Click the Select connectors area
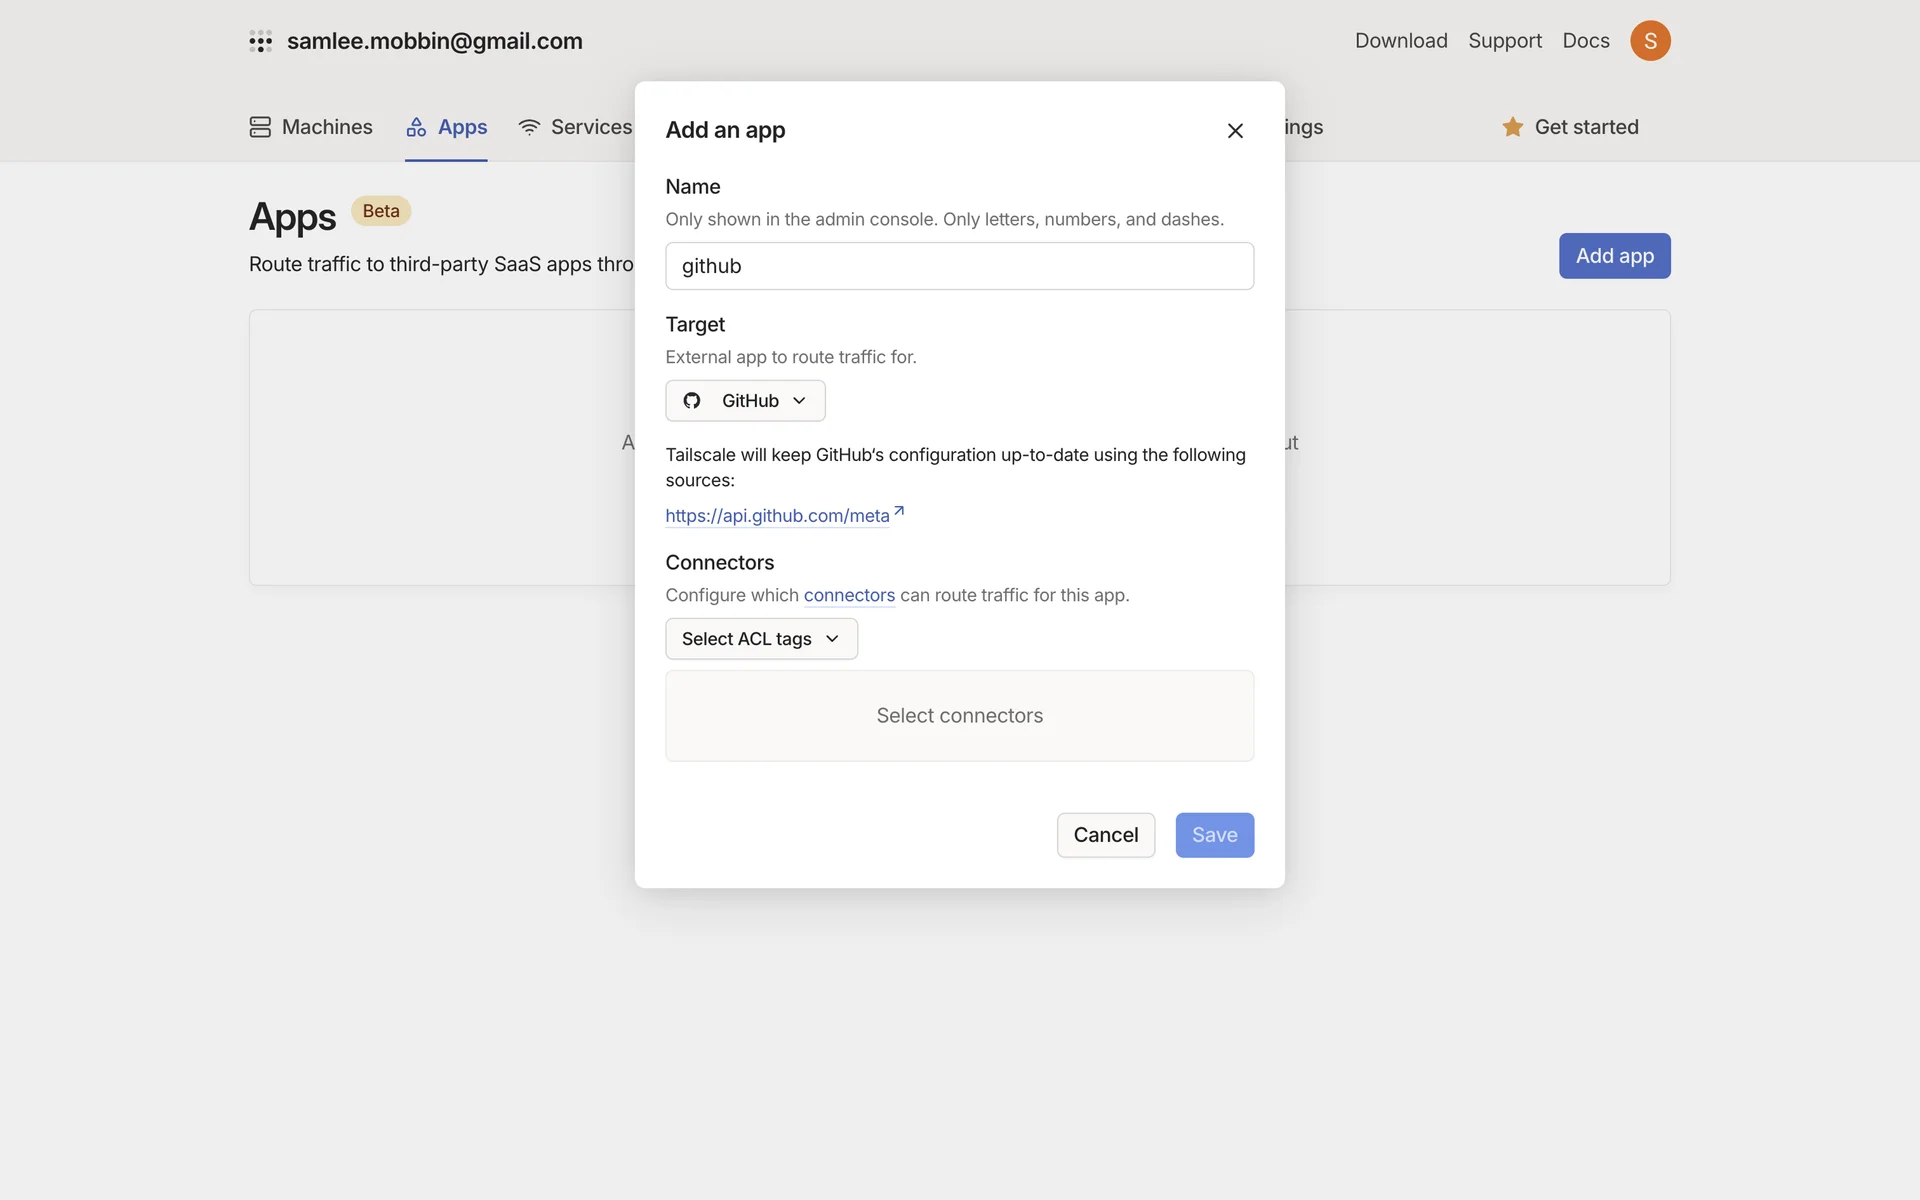This screenshot has width=1920, height=1200. pos(959,716)
